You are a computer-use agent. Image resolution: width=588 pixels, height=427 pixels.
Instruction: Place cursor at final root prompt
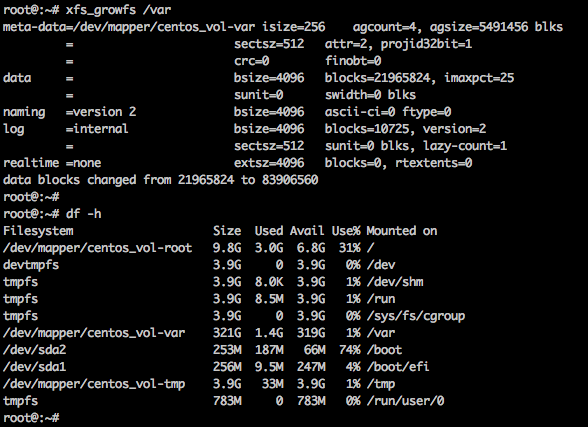(31, 418)
